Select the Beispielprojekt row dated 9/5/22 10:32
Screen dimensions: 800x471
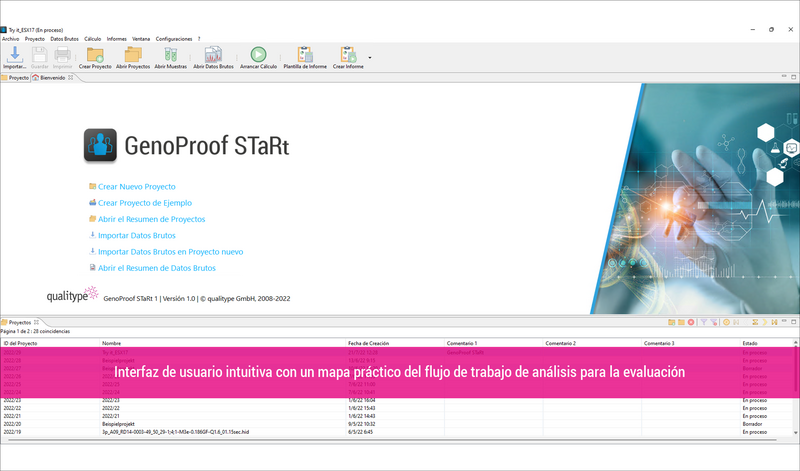coord(396,424)
